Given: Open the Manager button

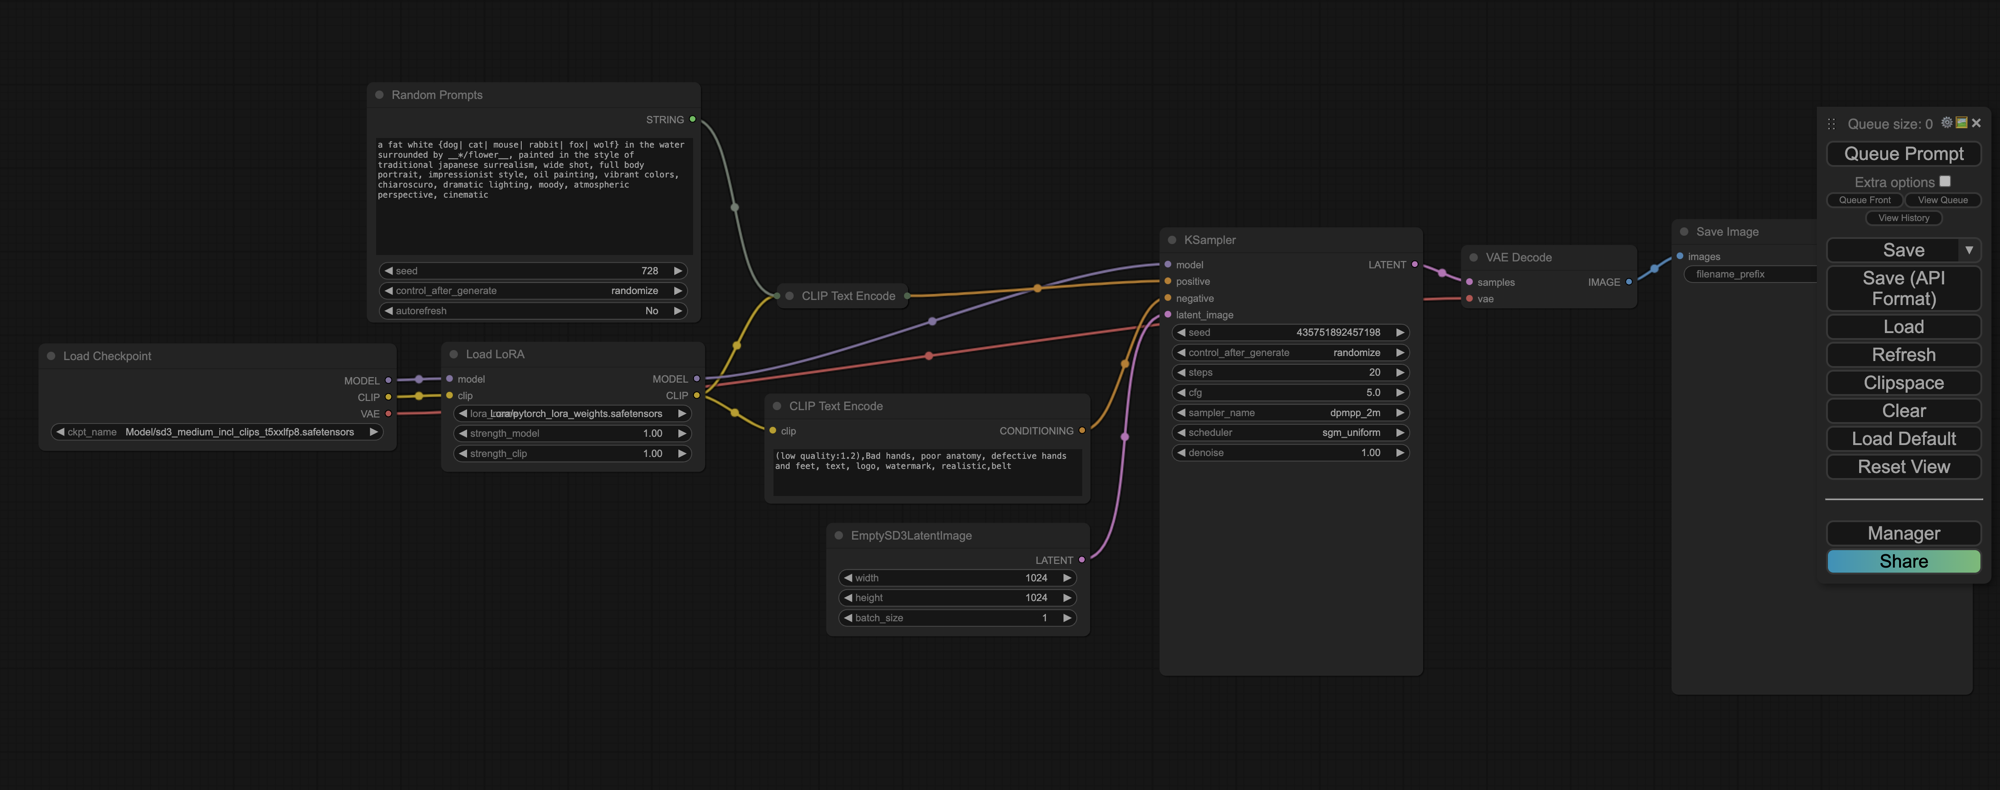Looking at the screenshot, I should coord(1903,533).
